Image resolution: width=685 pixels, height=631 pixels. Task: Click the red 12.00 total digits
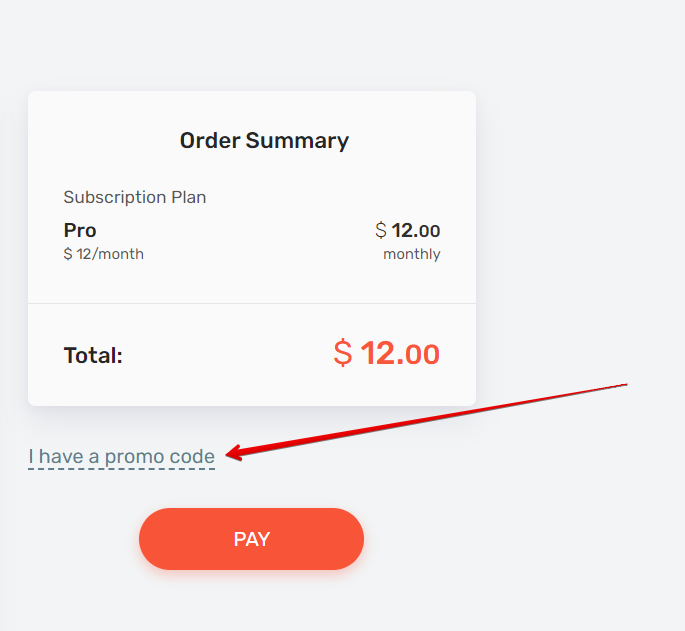[400, 354]
